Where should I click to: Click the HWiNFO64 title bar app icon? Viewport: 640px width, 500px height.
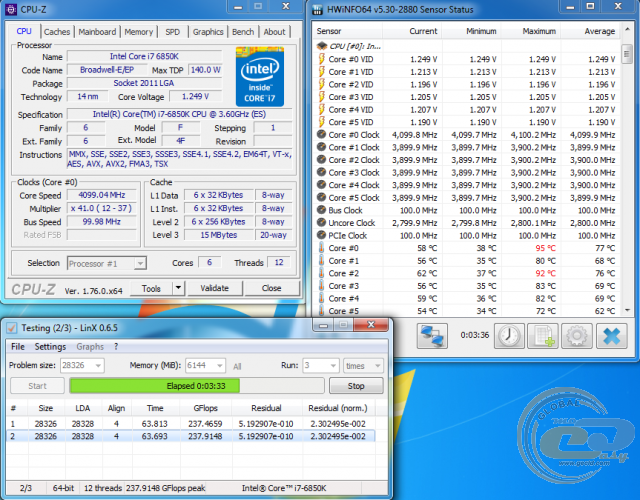317,9
